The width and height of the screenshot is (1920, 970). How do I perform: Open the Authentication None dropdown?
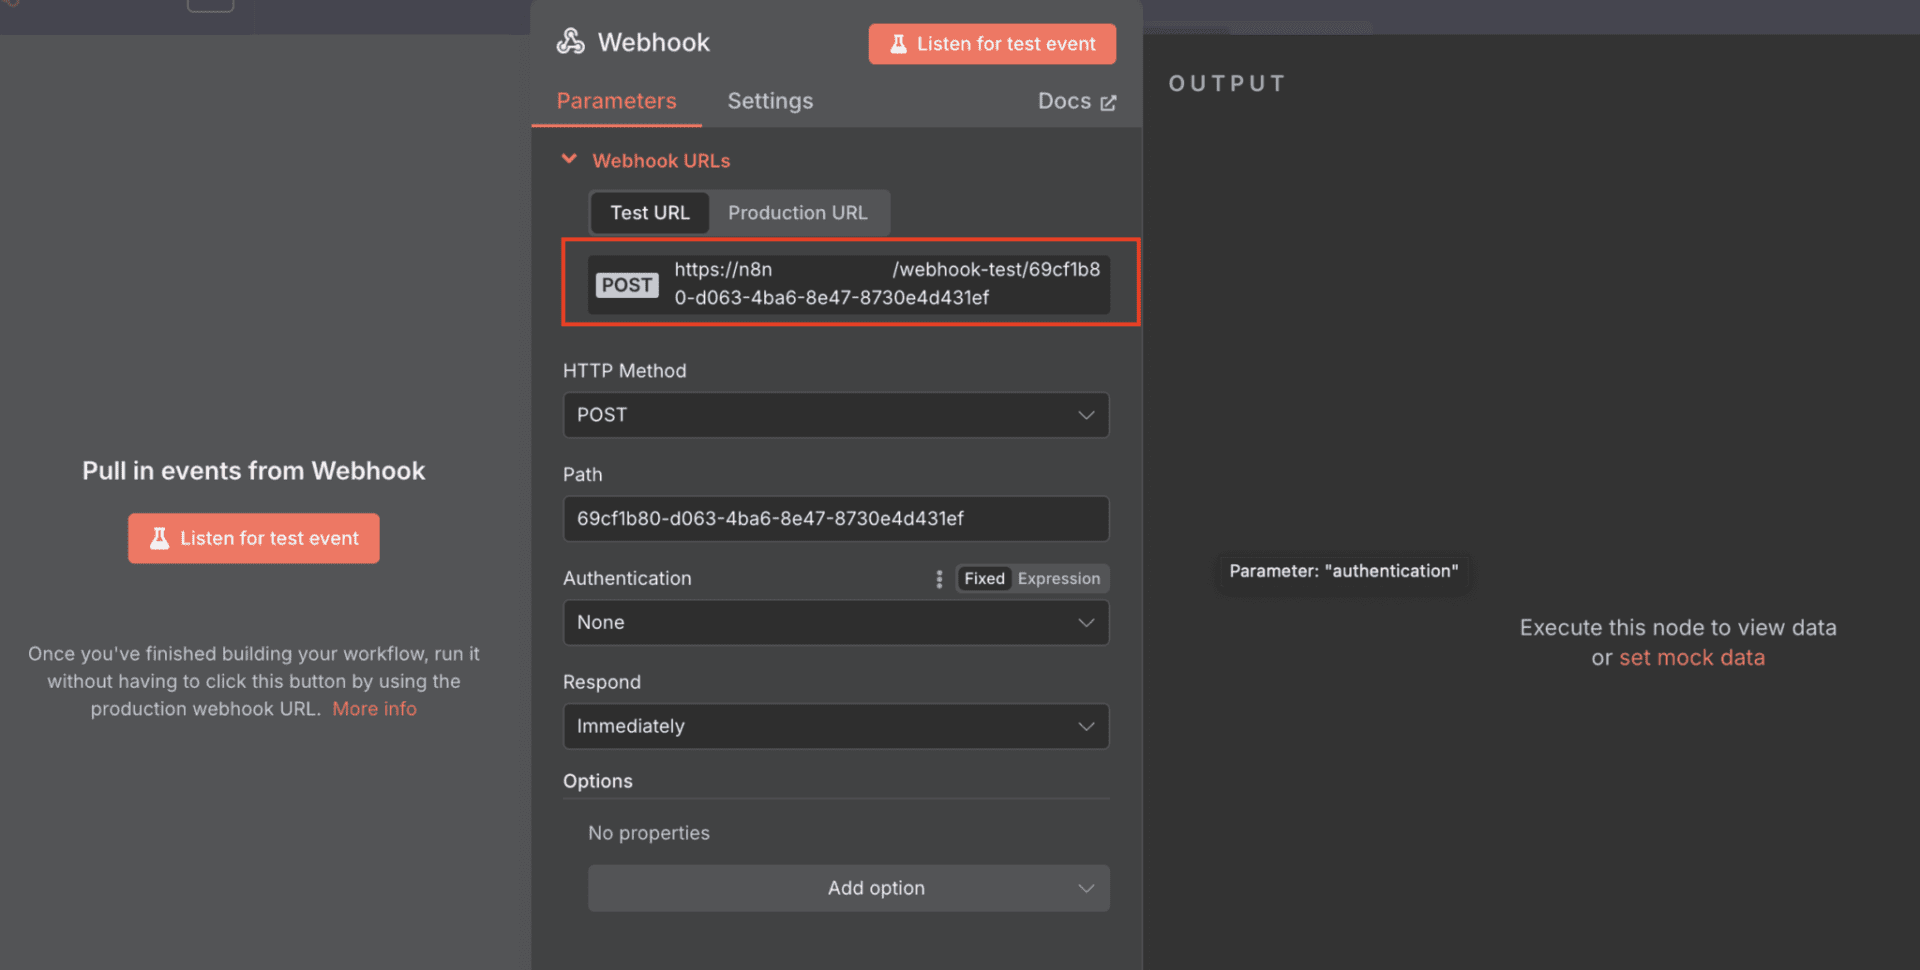coord(835,623)
